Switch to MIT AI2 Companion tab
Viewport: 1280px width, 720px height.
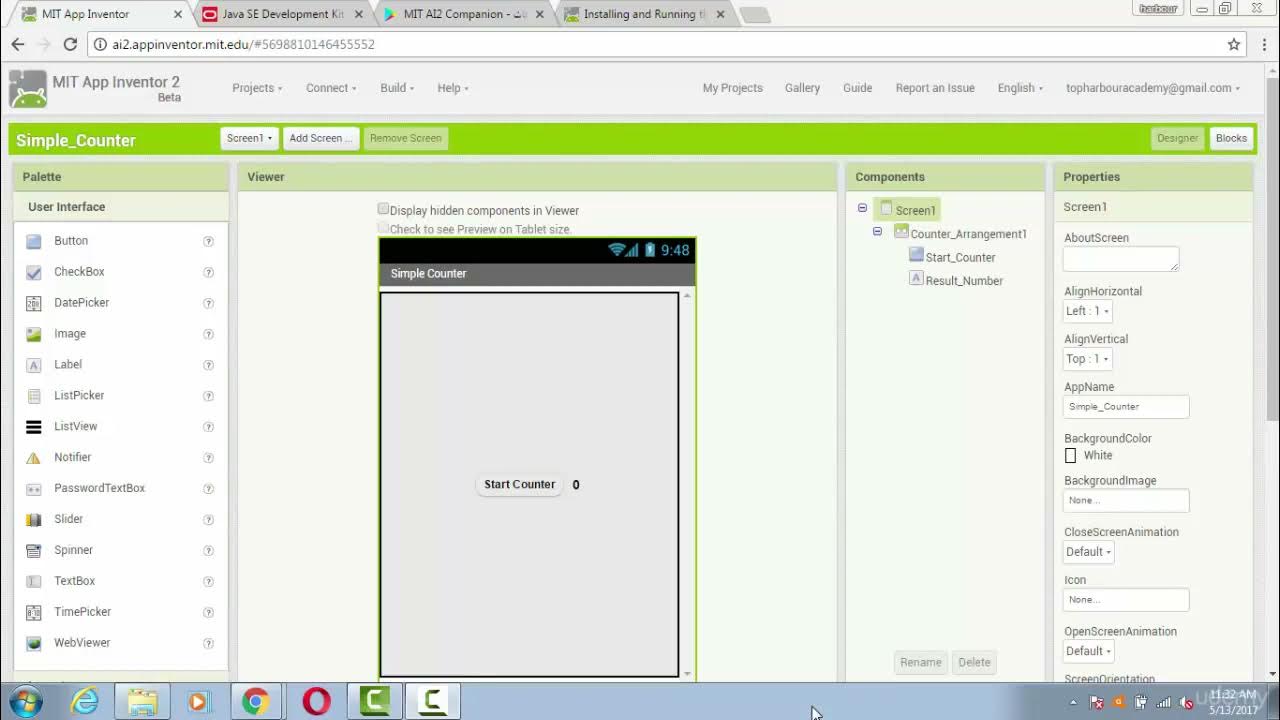464,14
